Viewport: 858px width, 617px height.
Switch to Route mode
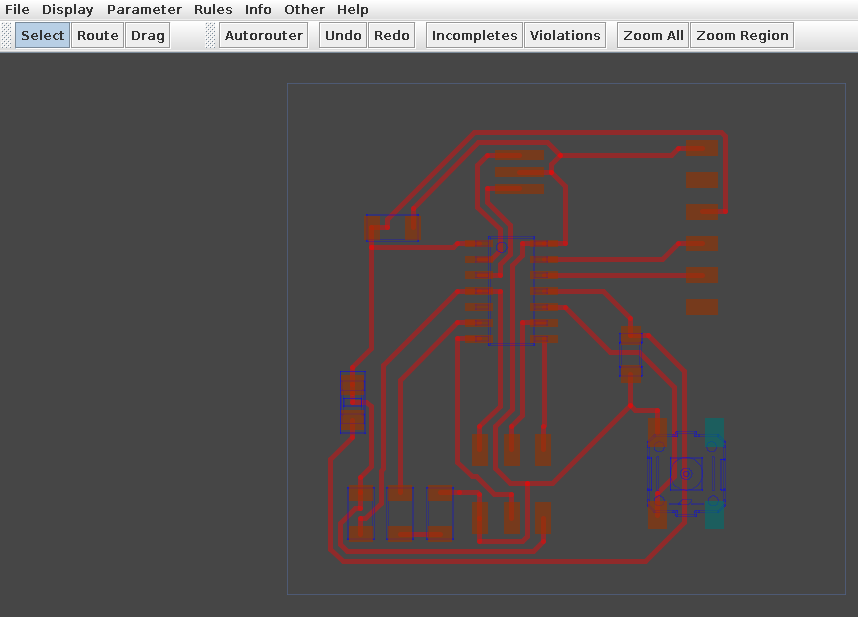coord(97,36)
